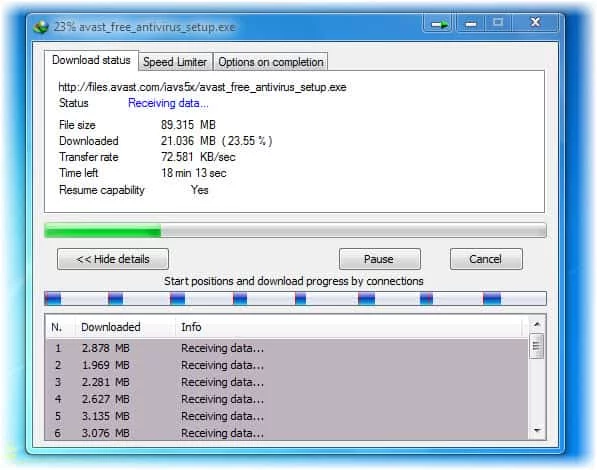Click the green download progress bar
The image size is (597, 470).
pos(295,231)
